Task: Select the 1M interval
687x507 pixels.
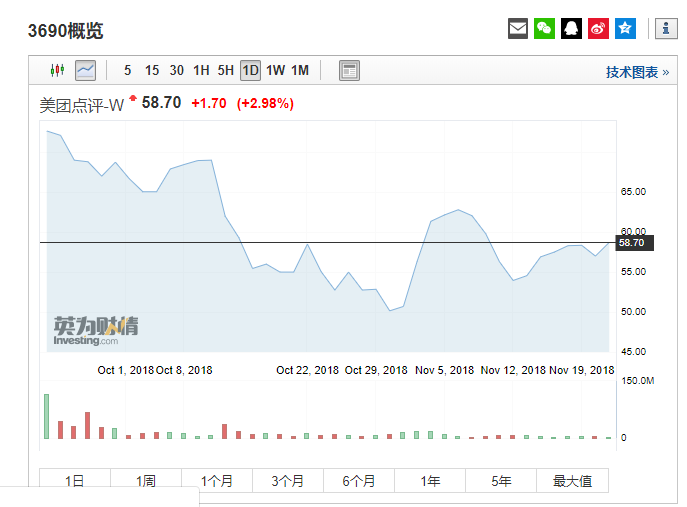Action: (300, 70)
